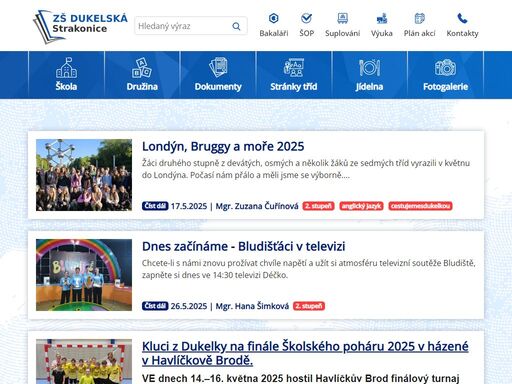Click the Jídelna plate icon
Image resolution: width=512 pixels, height=384 pixels.
pyautogui.click(x=369, y=68)
